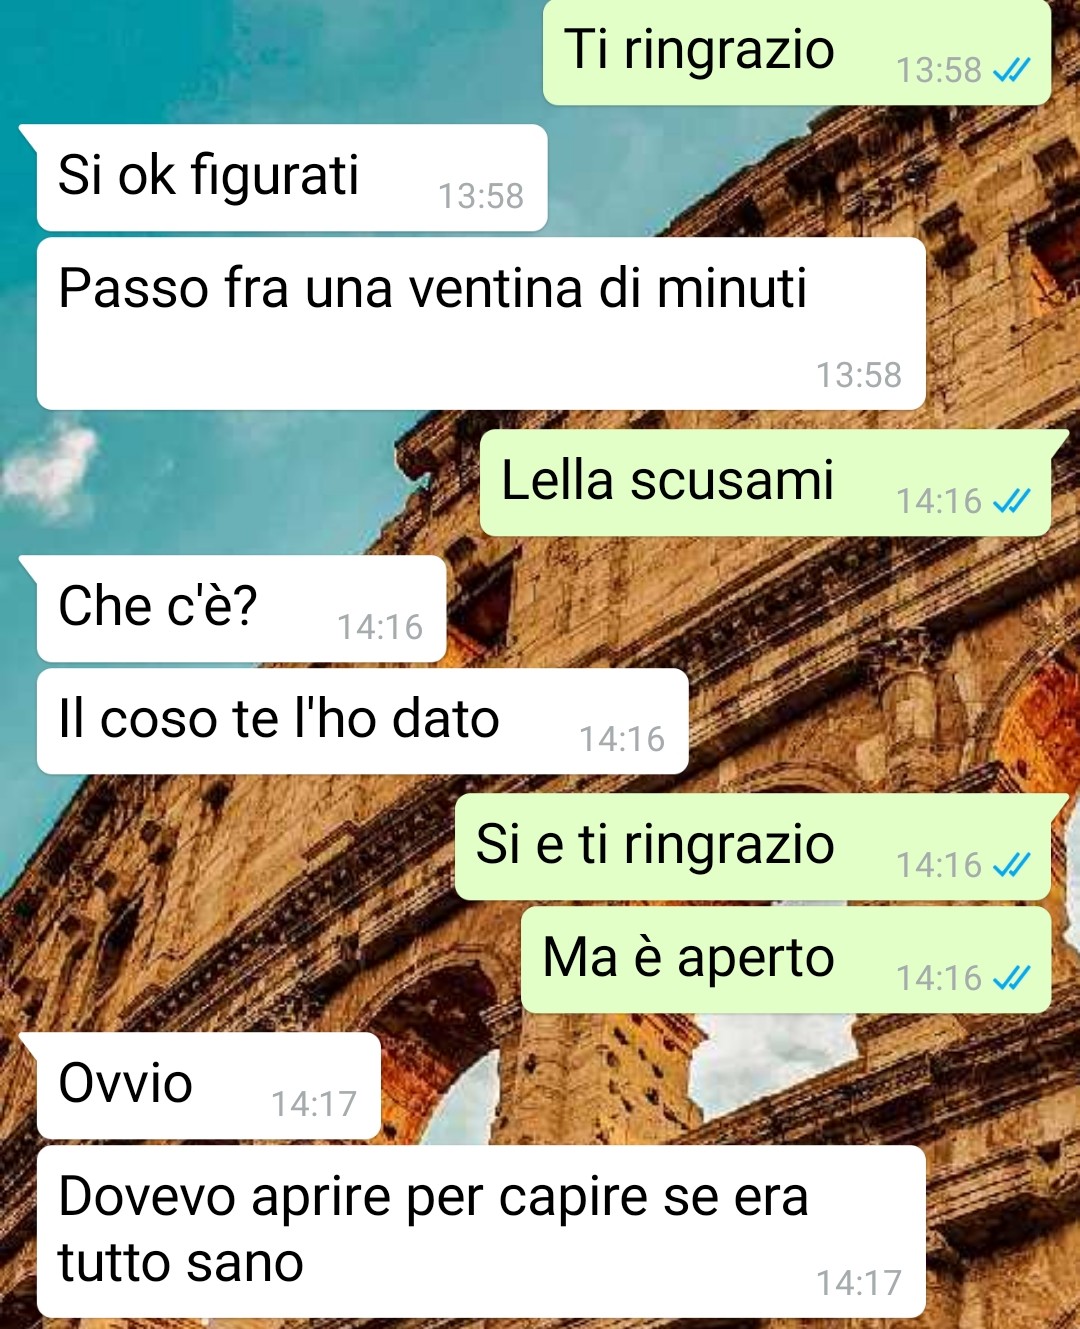The height and width of the screenshot is (1329, 1080).
Task: Tap the 14:16 time beside 'Il coso'
Action: (622, 739)
